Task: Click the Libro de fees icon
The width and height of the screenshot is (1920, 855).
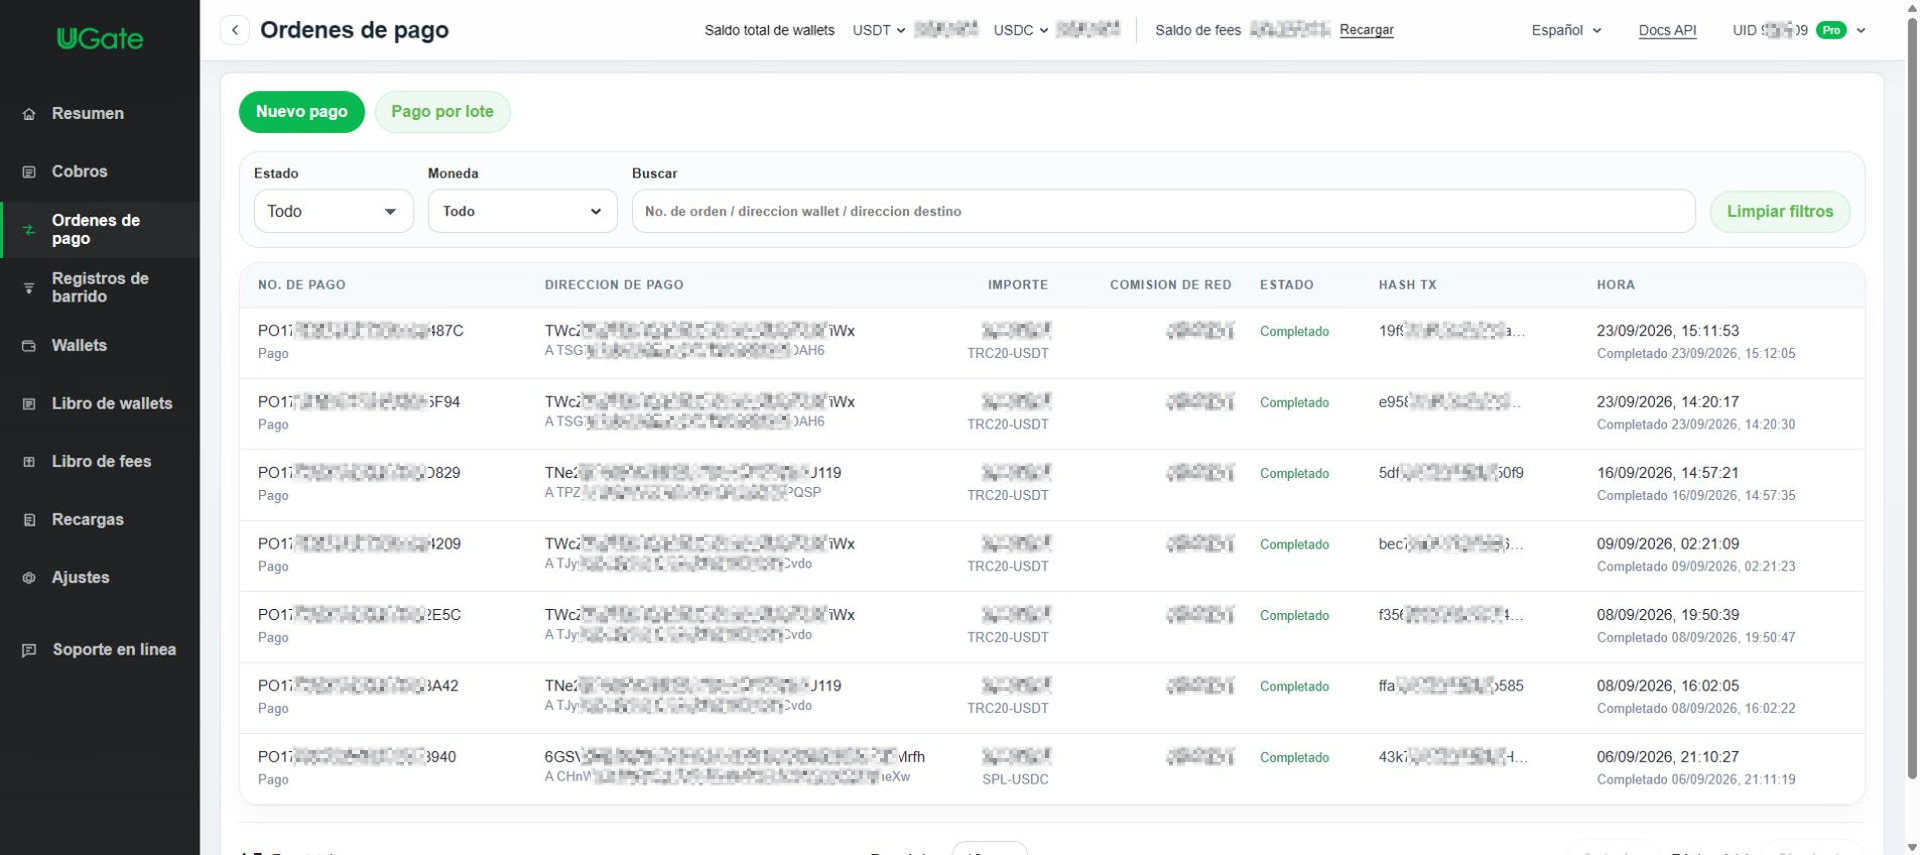Action: [29, 462]
